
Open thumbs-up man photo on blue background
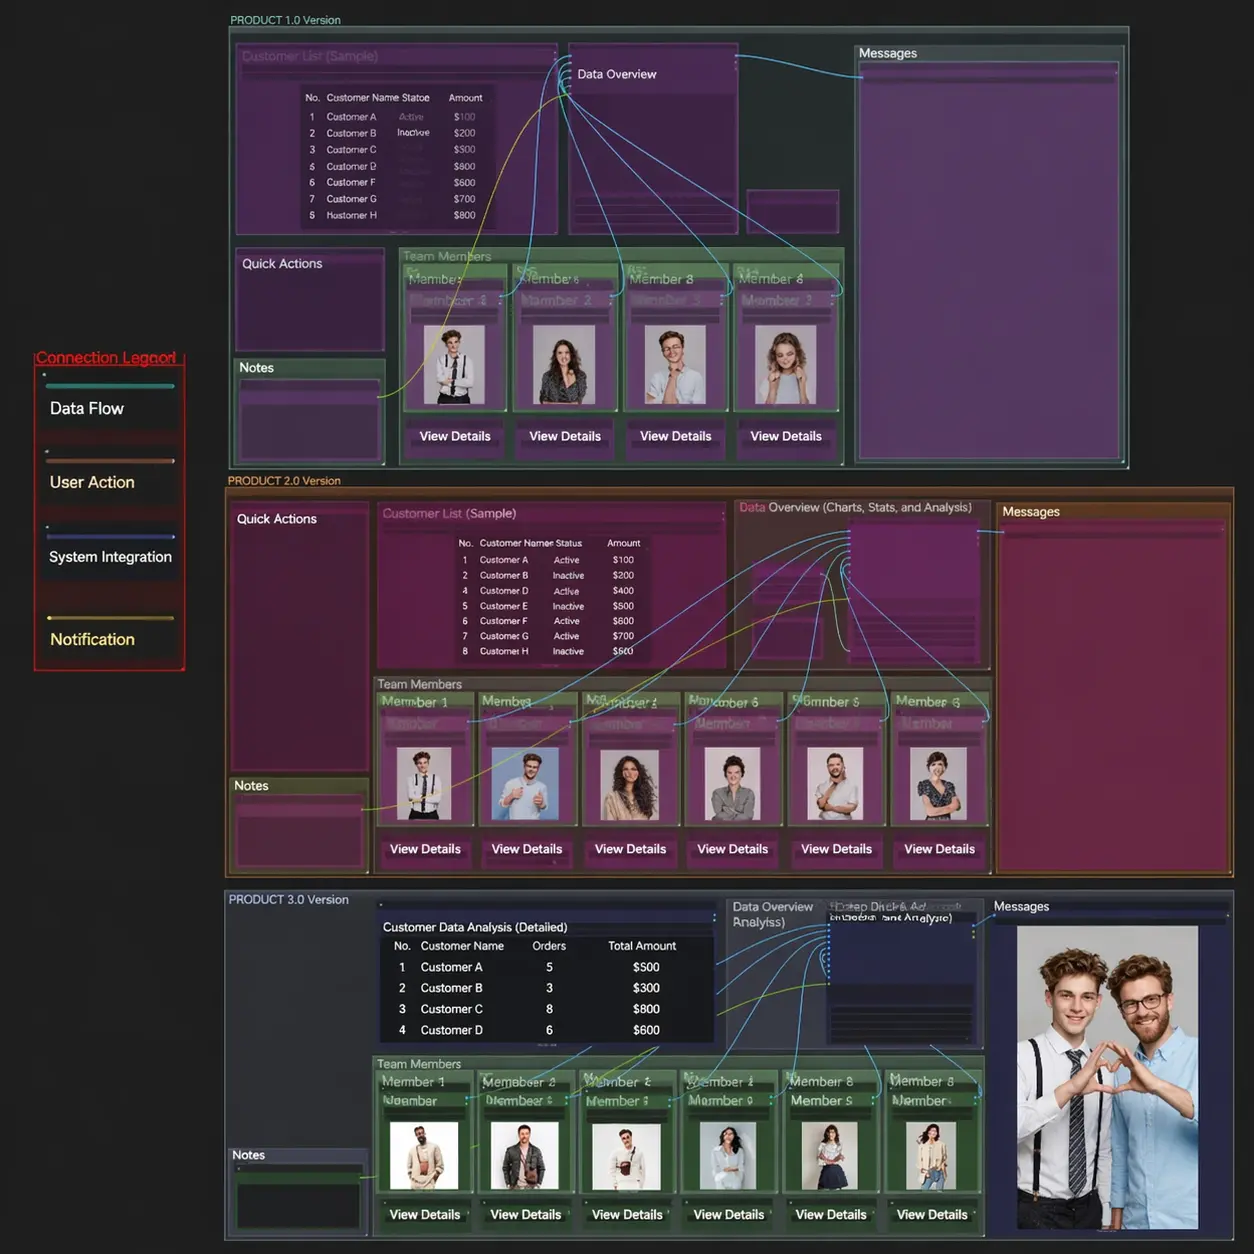point(526,785)
